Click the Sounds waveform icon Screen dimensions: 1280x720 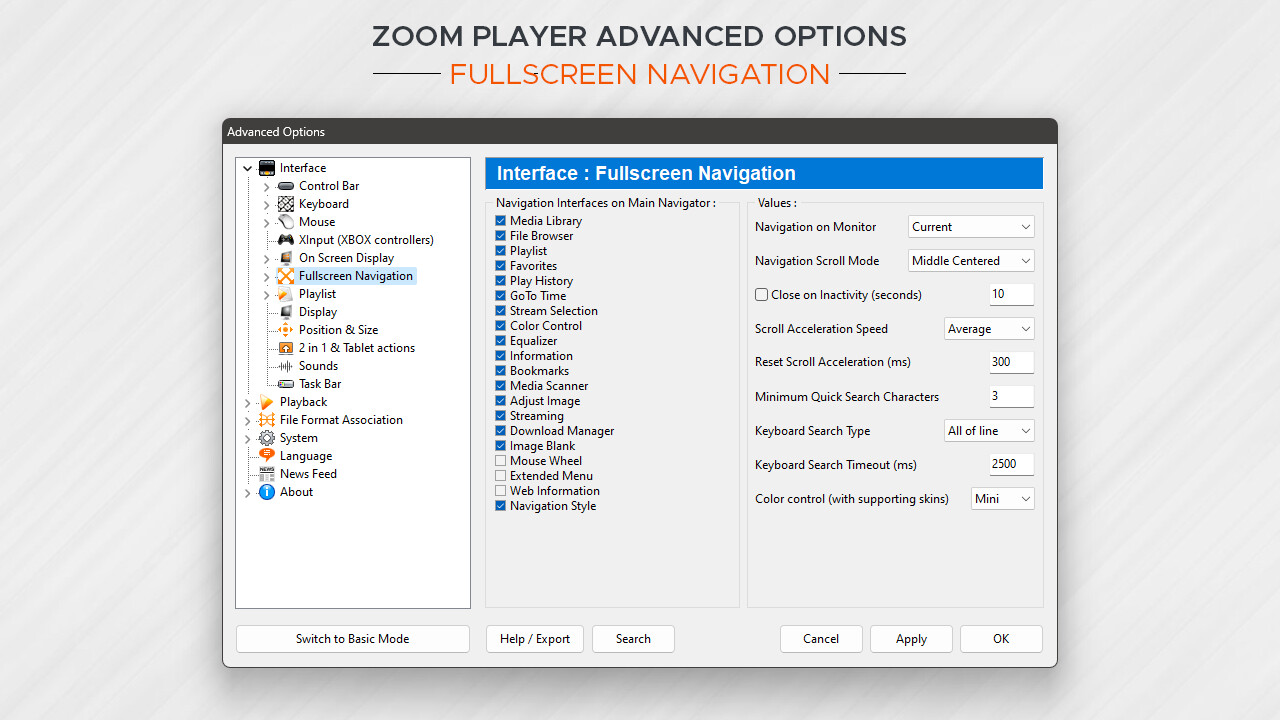(x=286, y=366)
